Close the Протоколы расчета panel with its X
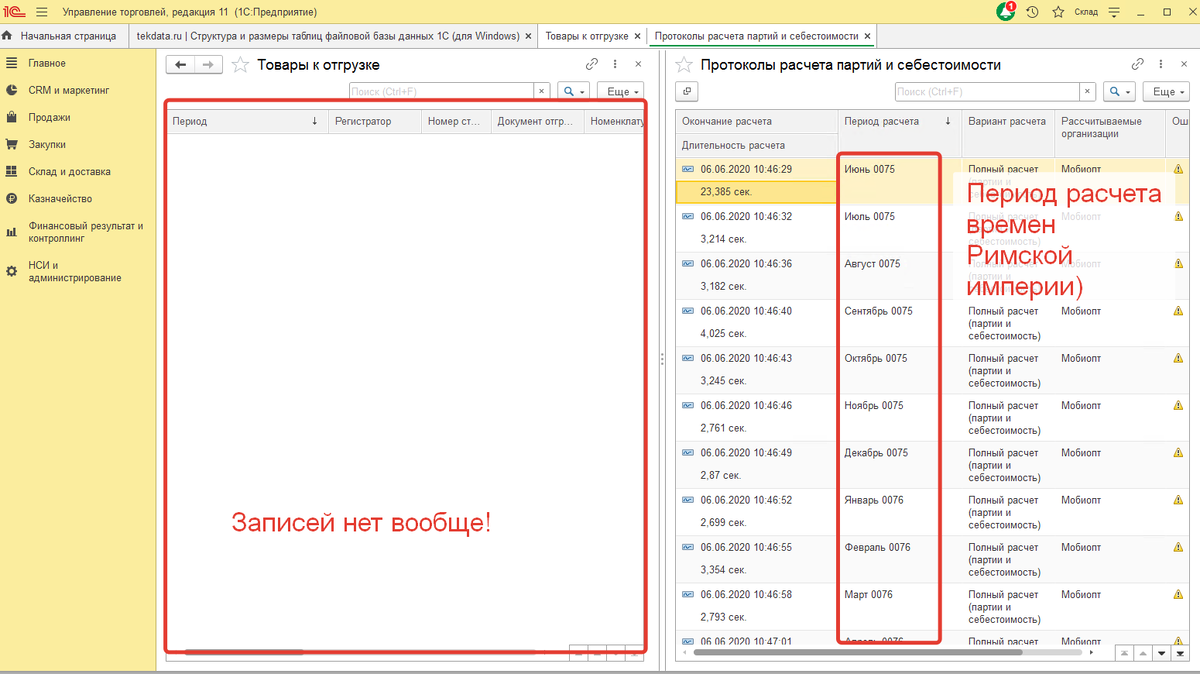The image size is (1200, 674). click(1183, 64)
